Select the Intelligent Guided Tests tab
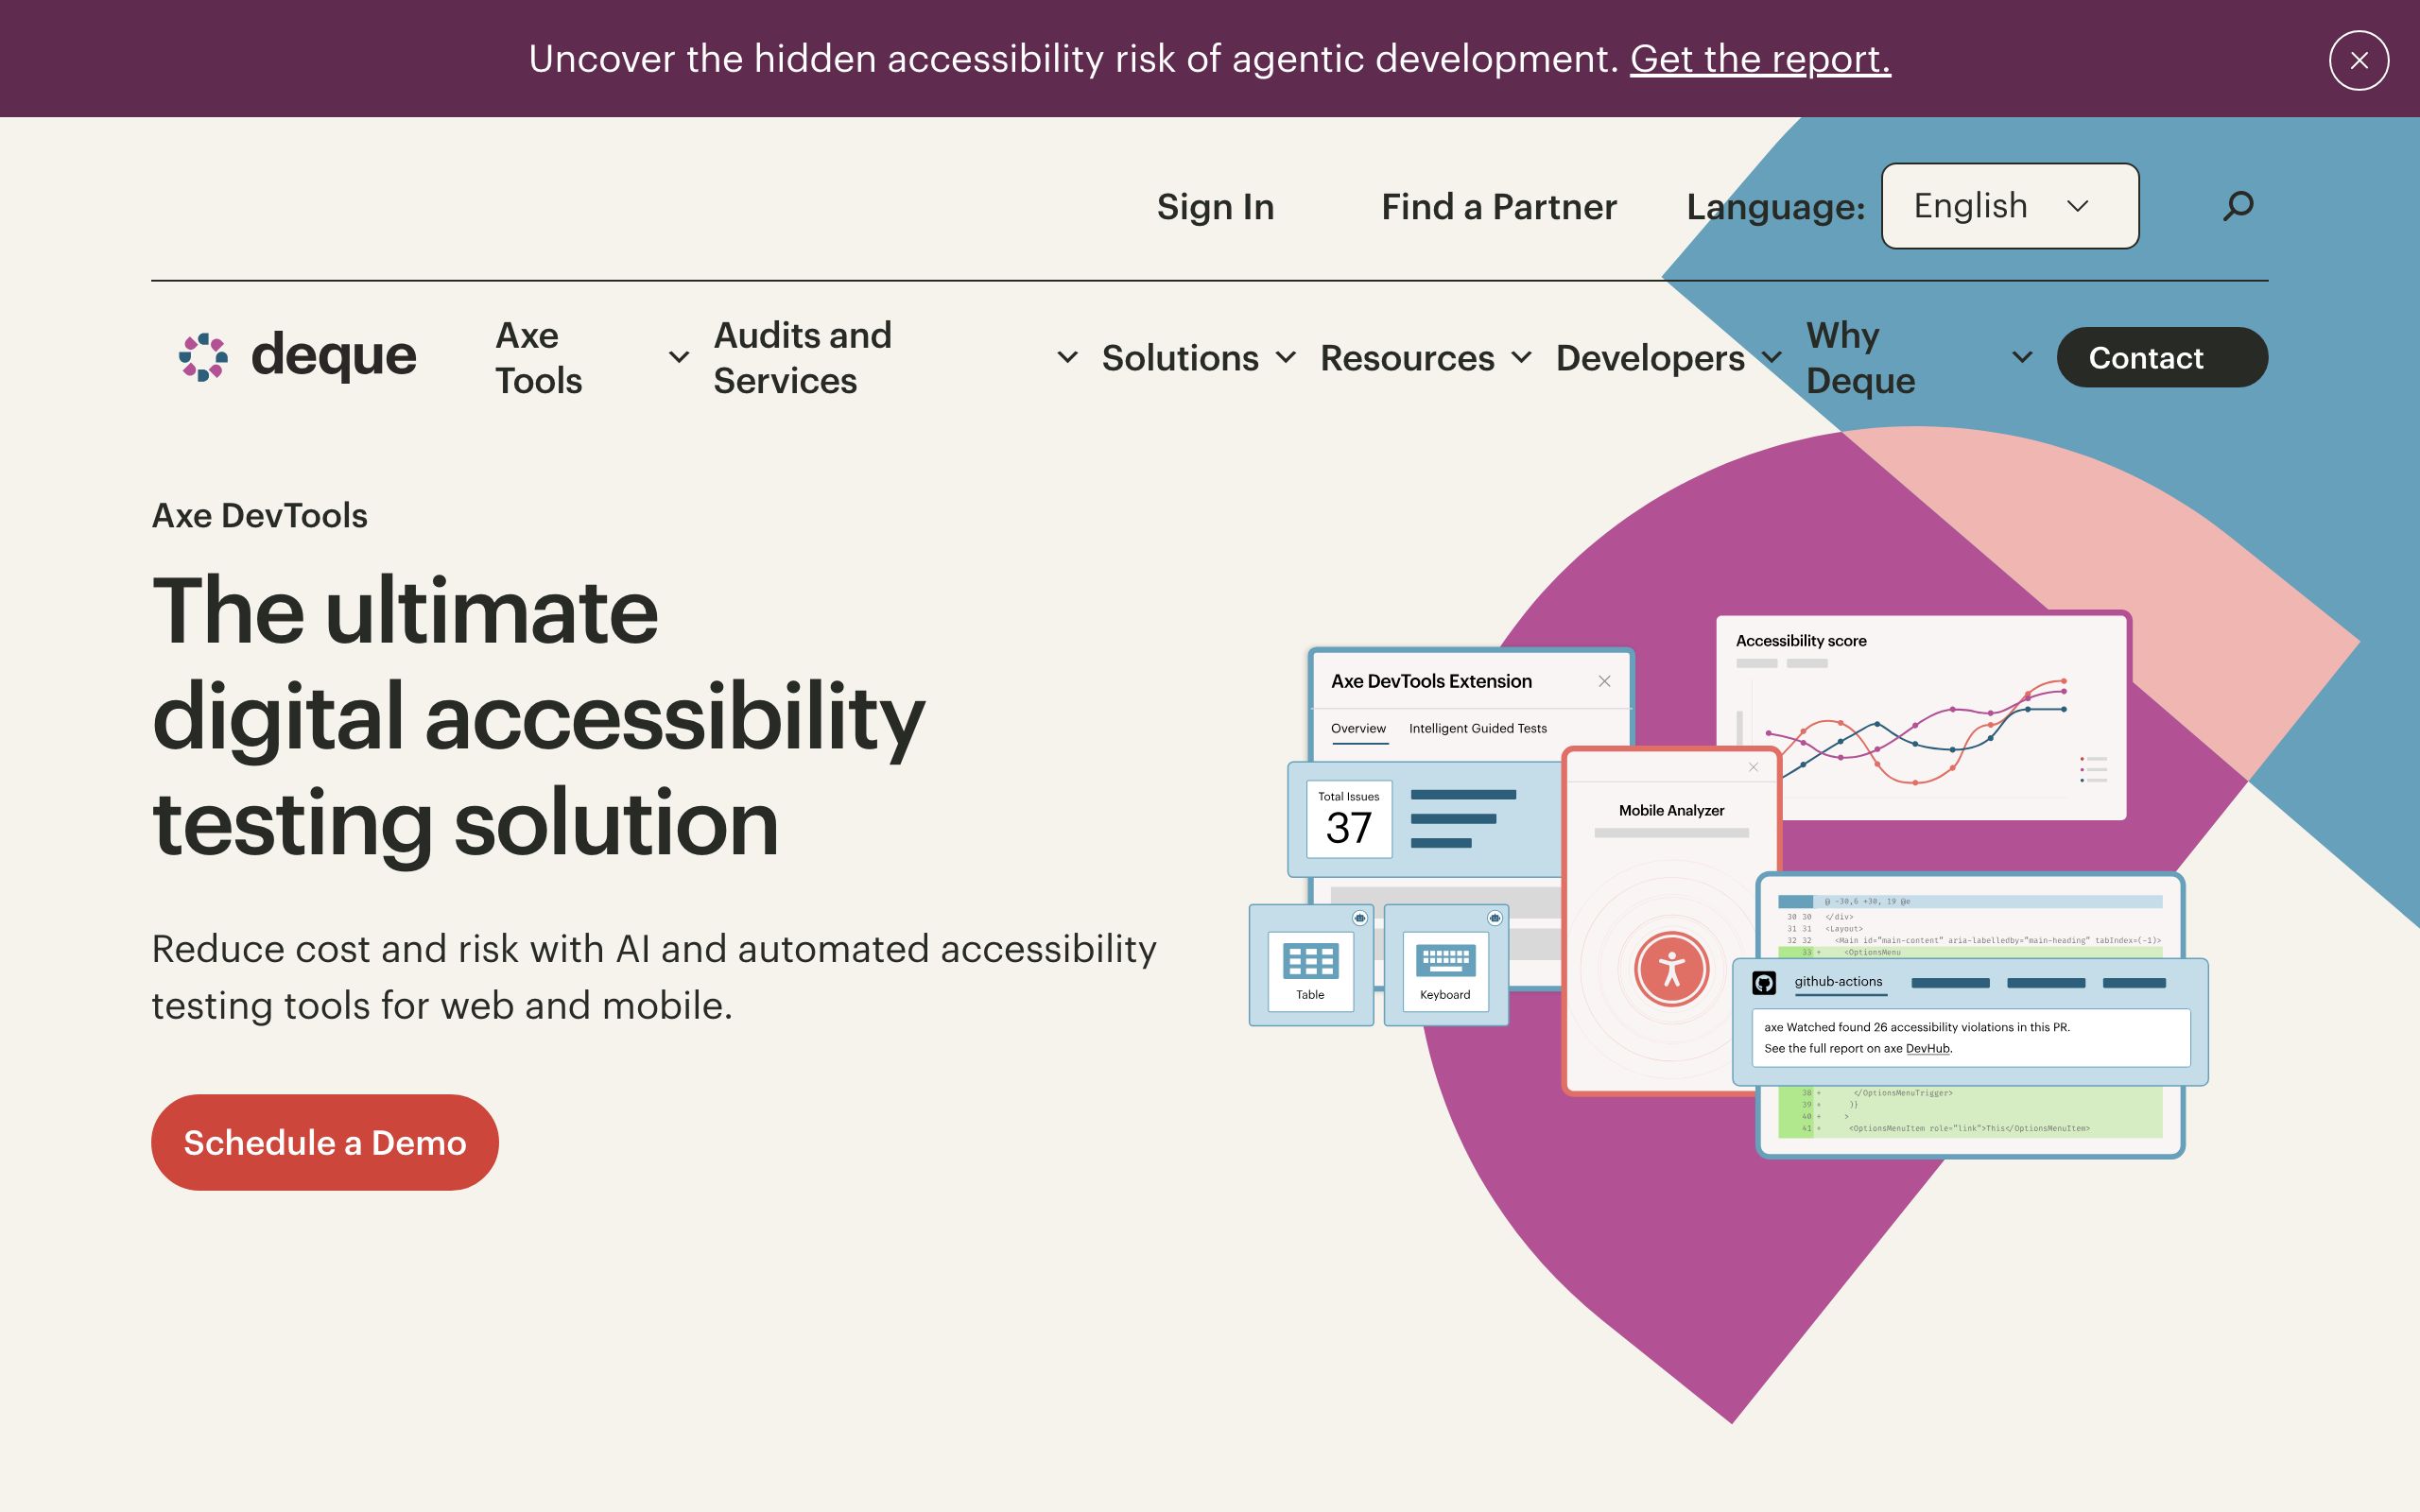This screenshot has width=2420, height=1512. click(x=1477, y=728)
